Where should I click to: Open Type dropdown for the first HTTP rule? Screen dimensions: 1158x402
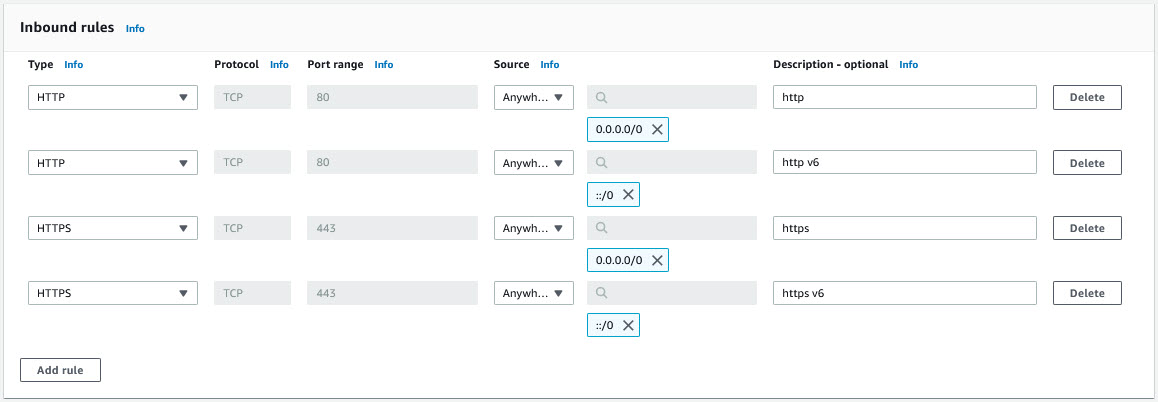(112, 98)
